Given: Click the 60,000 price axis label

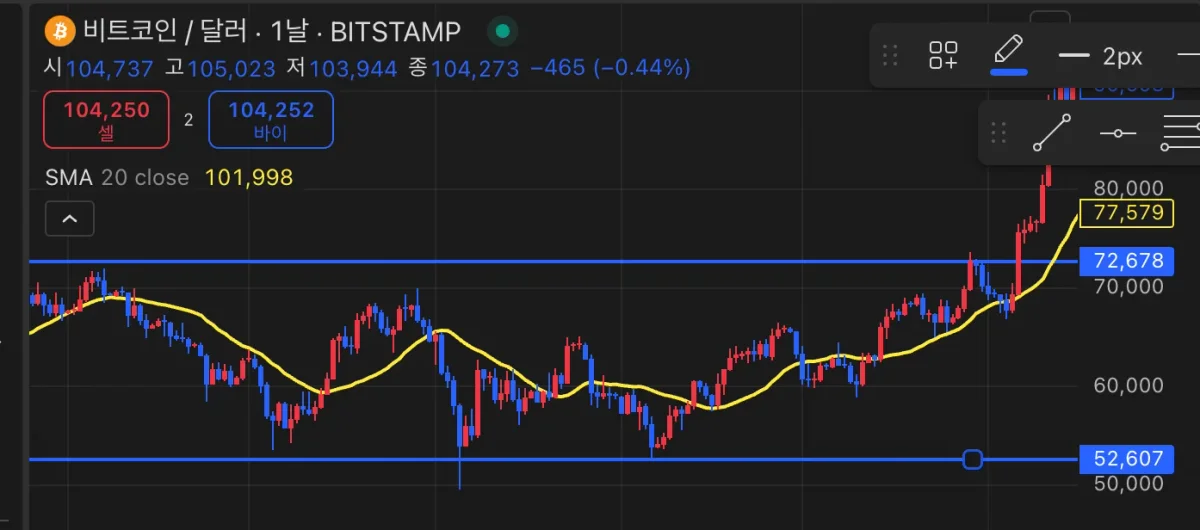Looking at the screenshot, I should [x=1129, y=385].
